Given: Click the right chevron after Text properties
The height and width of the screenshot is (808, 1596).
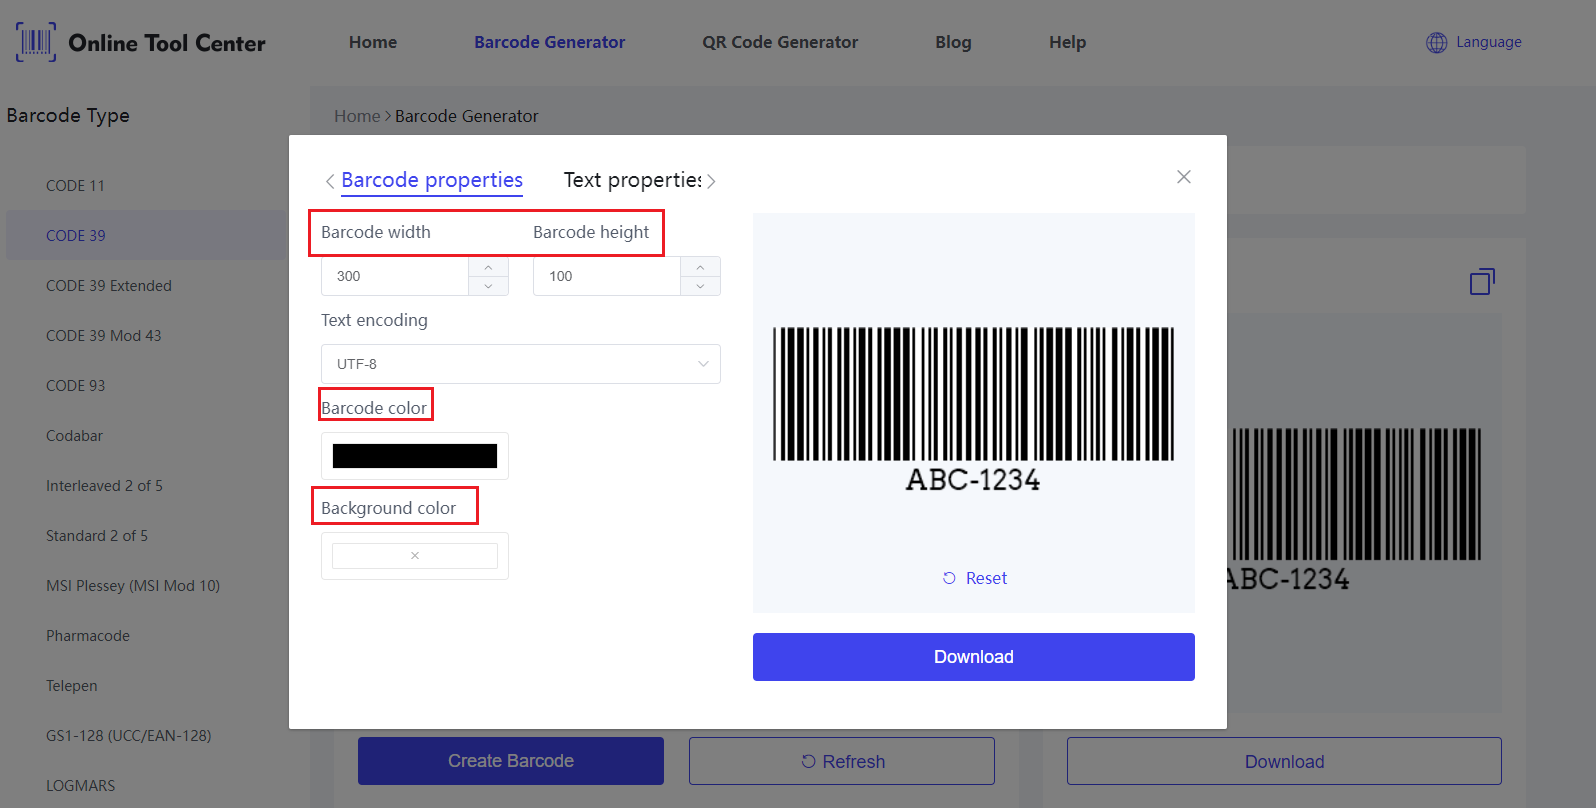Looking at the screenshot, I should [711, 181].
